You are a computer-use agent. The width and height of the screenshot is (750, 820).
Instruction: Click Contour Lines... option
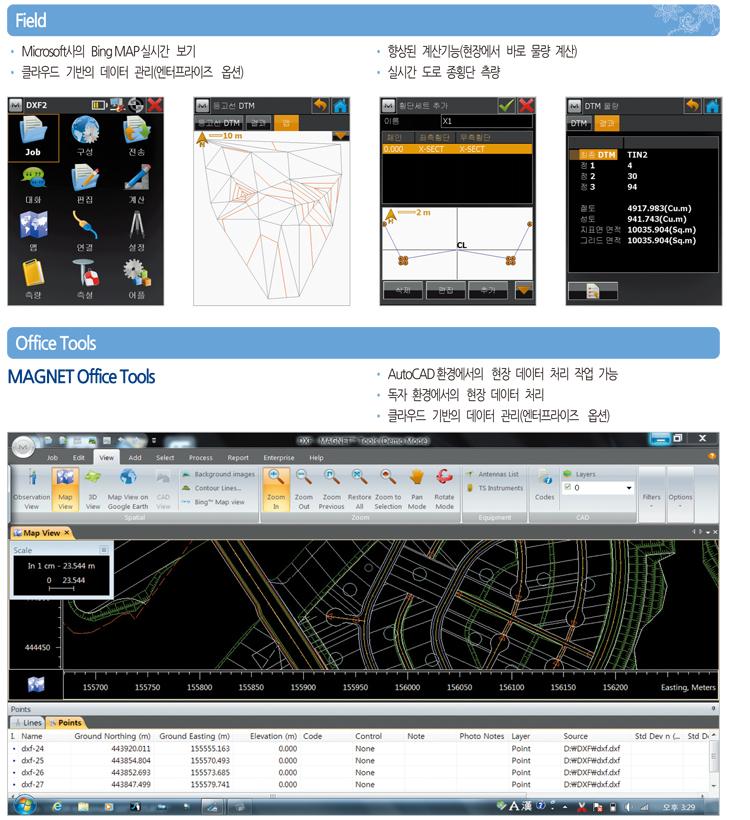(212, 488)
